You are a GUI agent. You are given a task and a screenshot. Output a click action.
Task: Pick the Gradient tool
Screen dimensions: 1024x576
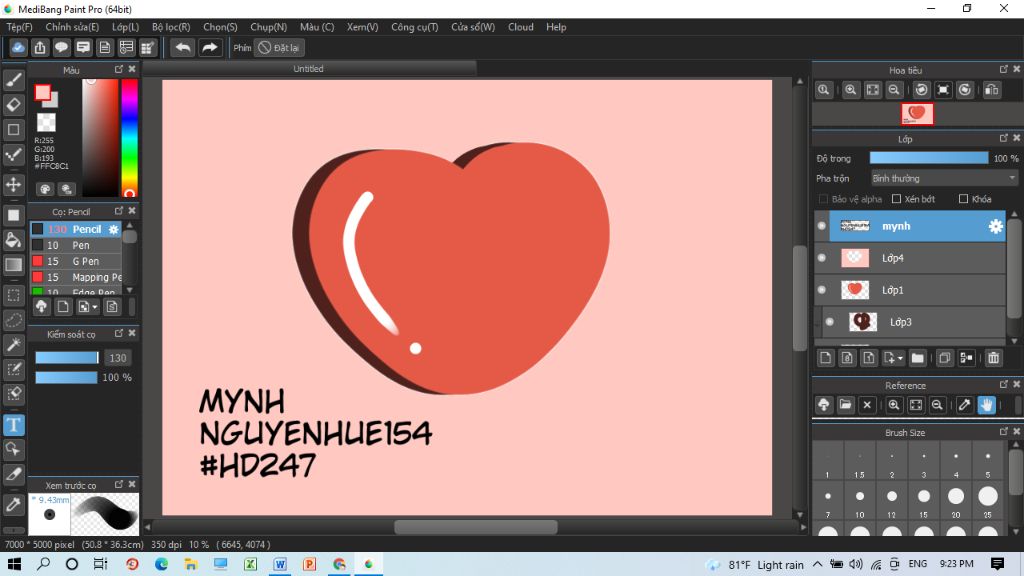coord(14,264)
